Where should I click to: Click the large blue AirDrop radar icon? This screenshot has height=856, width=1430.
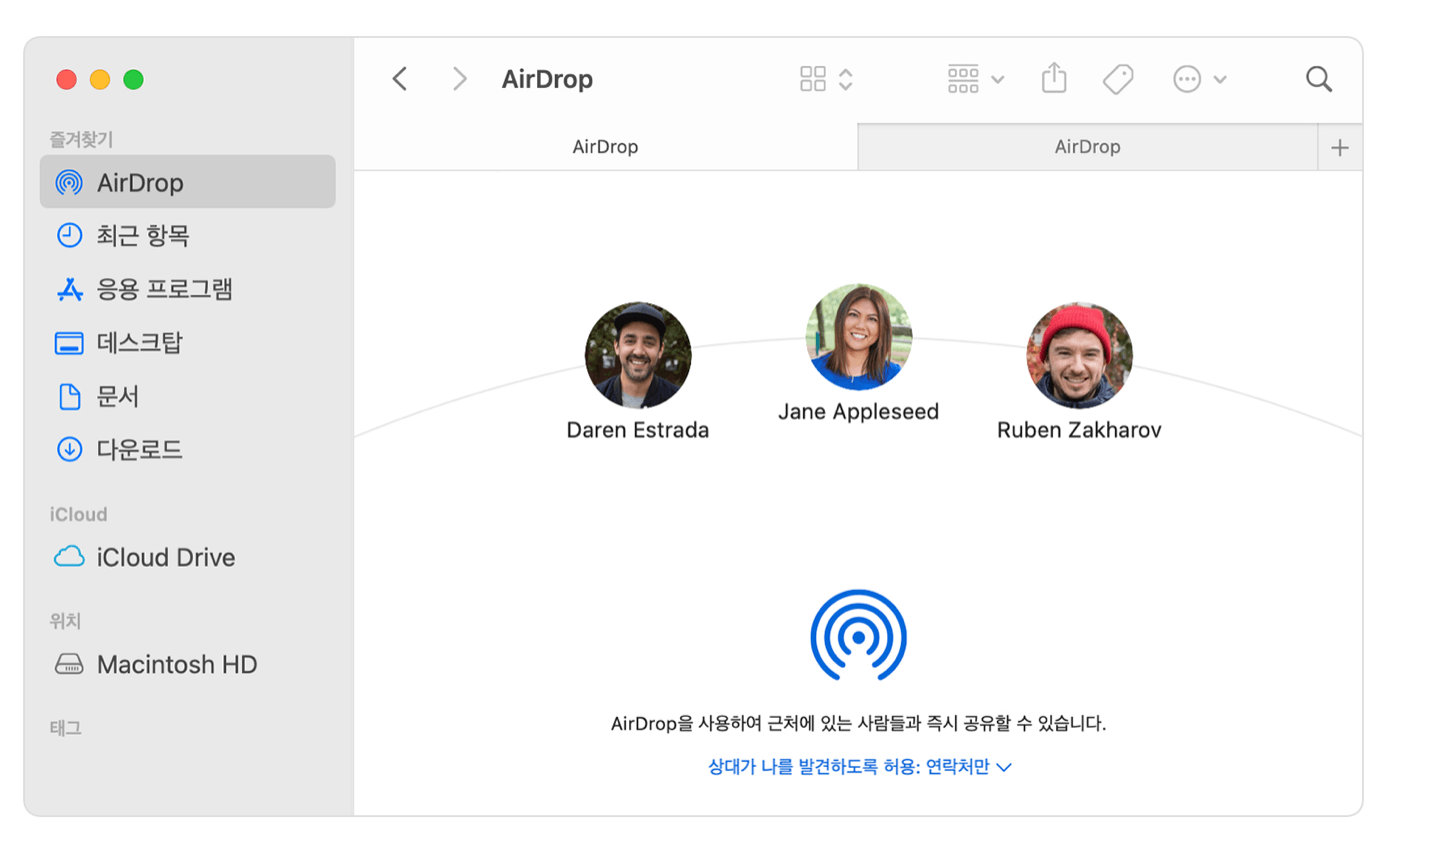coord(859,636)
